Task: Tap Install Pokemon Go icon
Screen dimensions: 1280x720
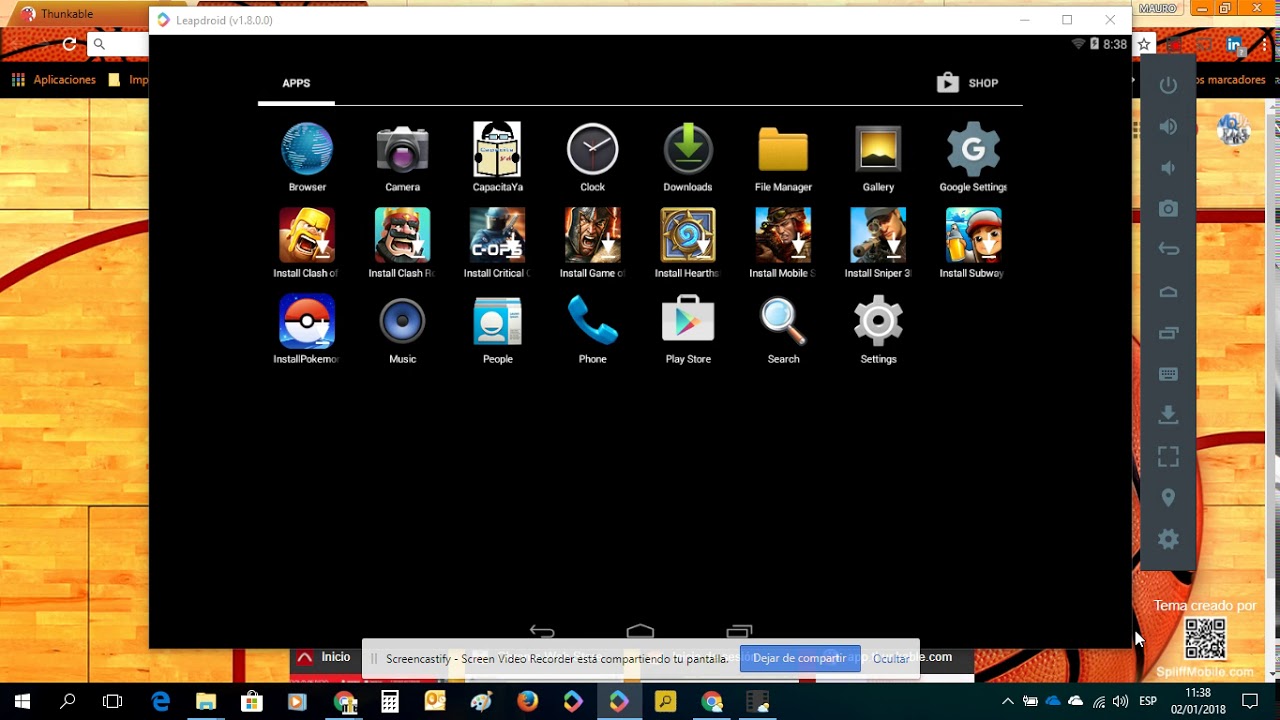Action: click(x=307, y=321)
